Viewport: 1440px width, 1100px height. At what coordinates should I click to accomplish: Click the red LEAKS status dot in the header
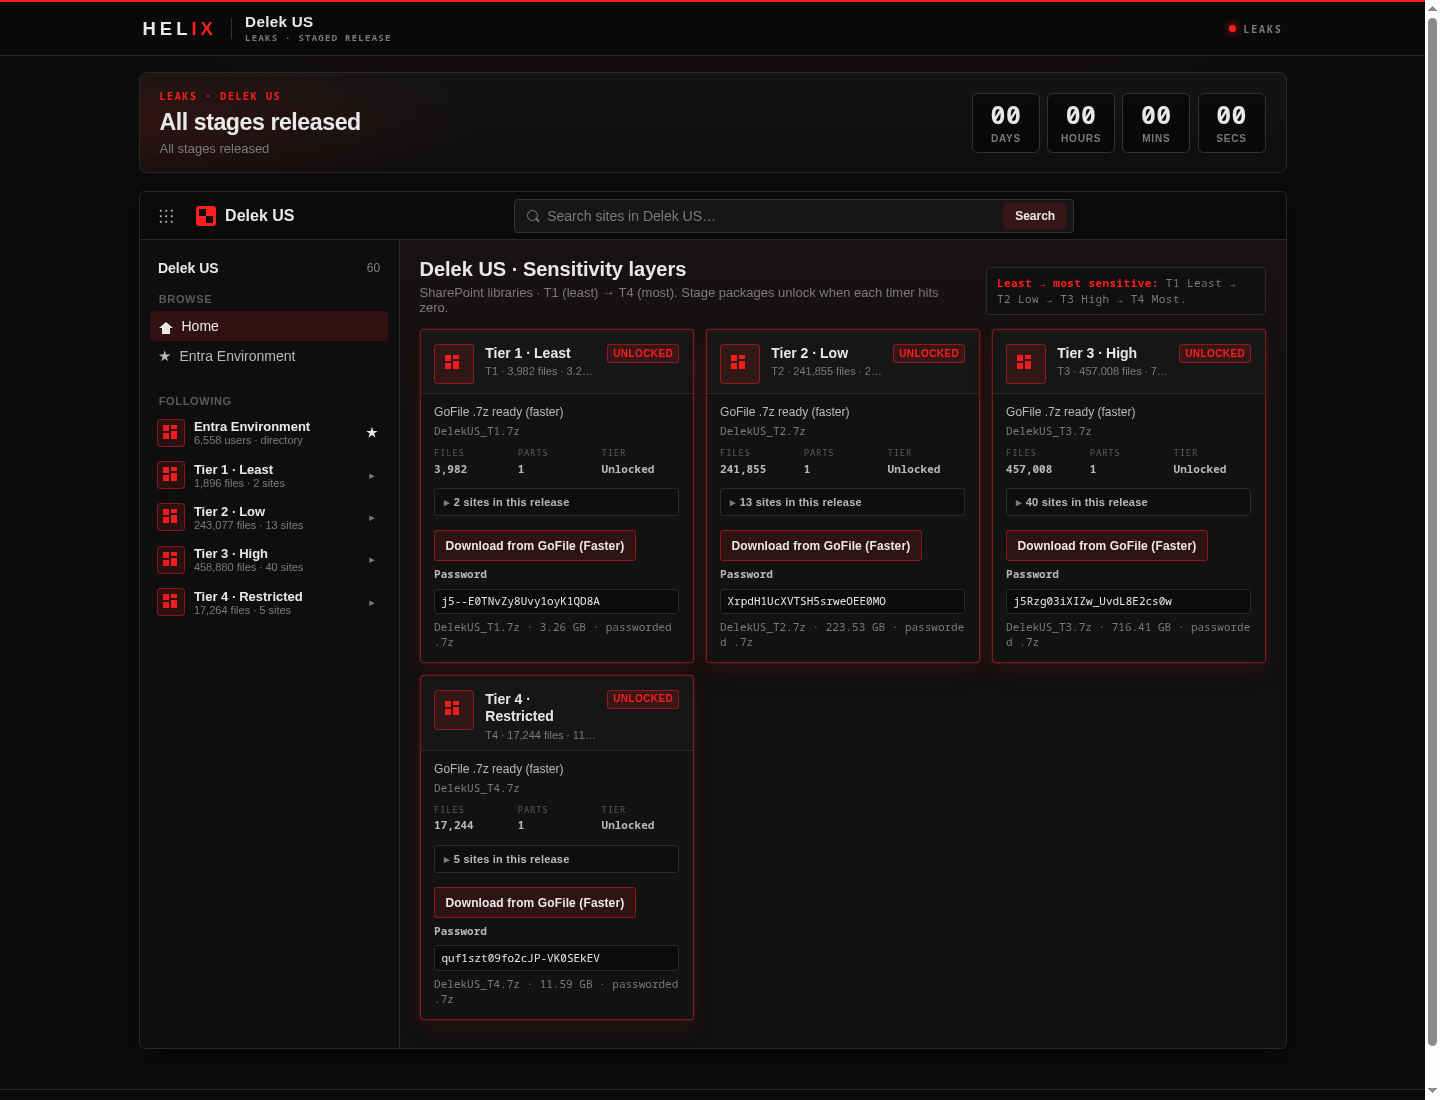pos(1232,29)
